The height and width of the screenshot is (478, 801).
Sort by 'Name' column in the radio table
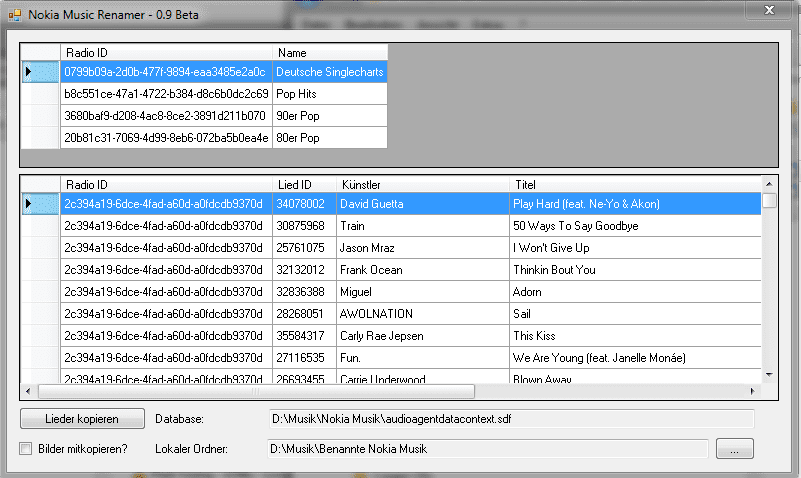(x=330, y=53)
